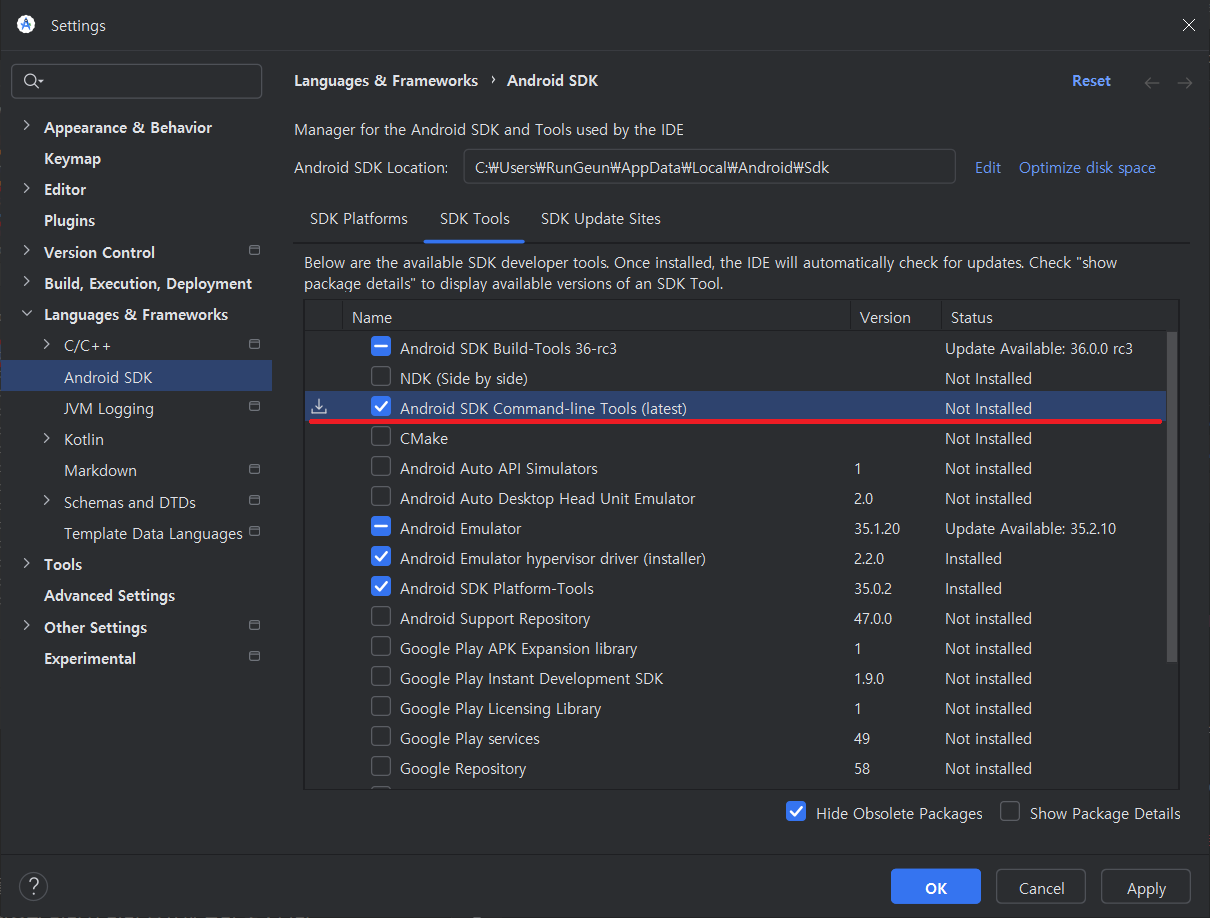This screenshot has width=1210, height=918.
Task: Toggle the Android Emulator checkbox
Action: click(381, 527)
